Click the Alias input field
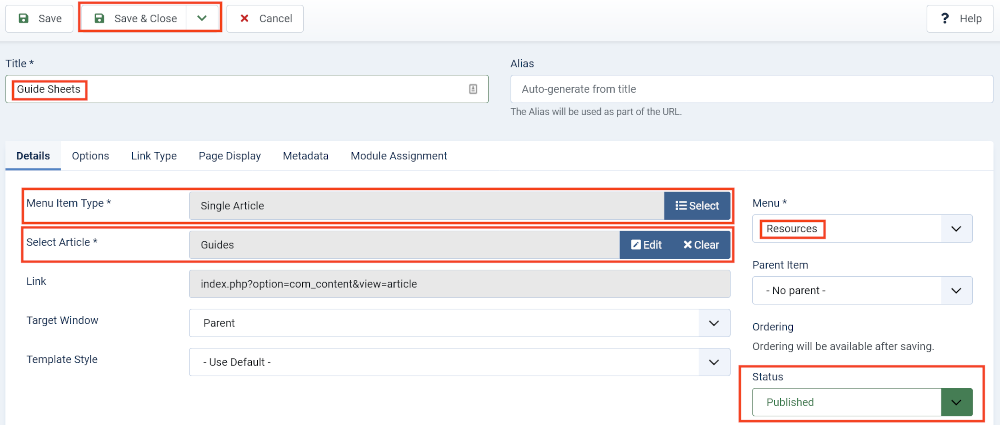The height and width of the screenshot is (425, 1000). (752, 89)
